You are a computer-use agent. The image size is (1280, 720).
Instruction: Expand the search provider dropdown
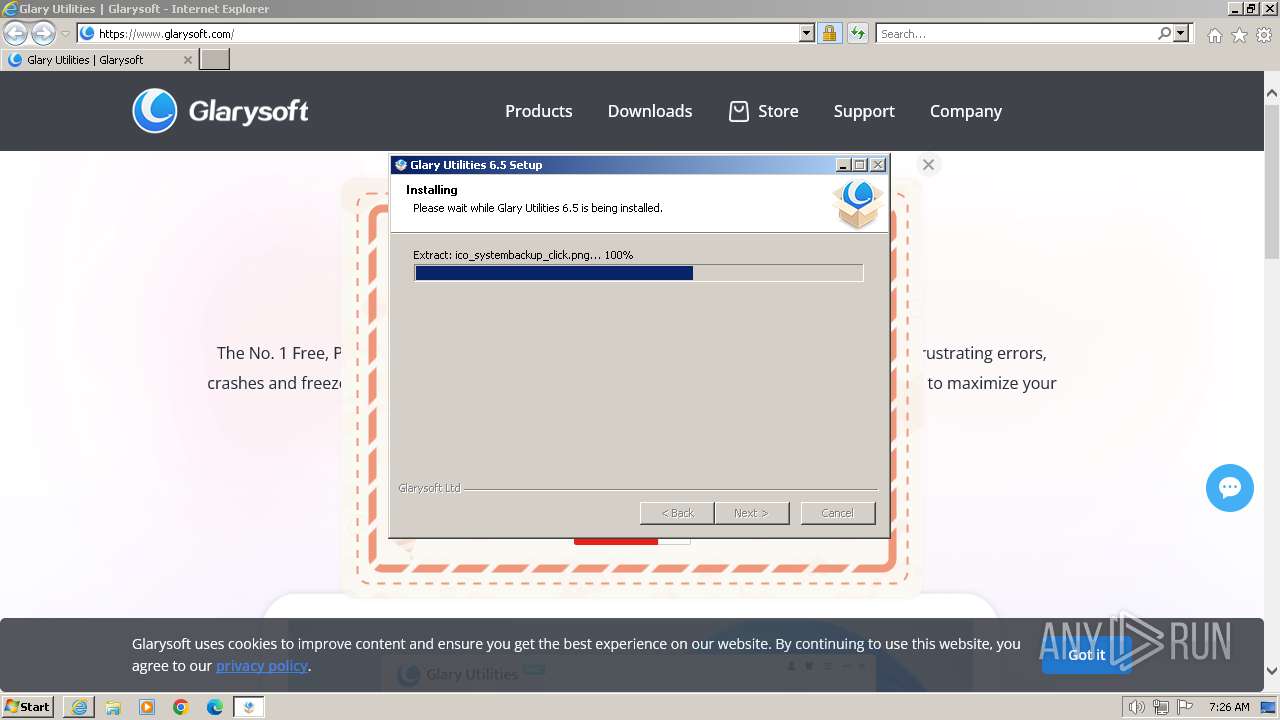[1181, 33]
